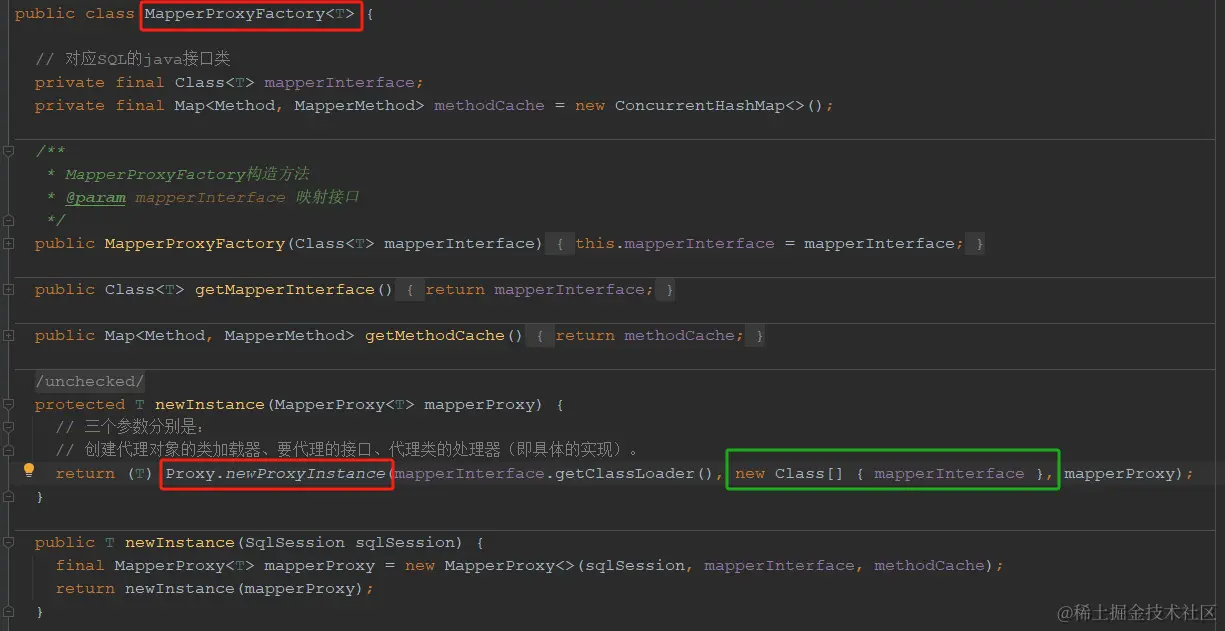Click the /unchecked/ folded annotation
1225x631 pixels.
(90, 382)
